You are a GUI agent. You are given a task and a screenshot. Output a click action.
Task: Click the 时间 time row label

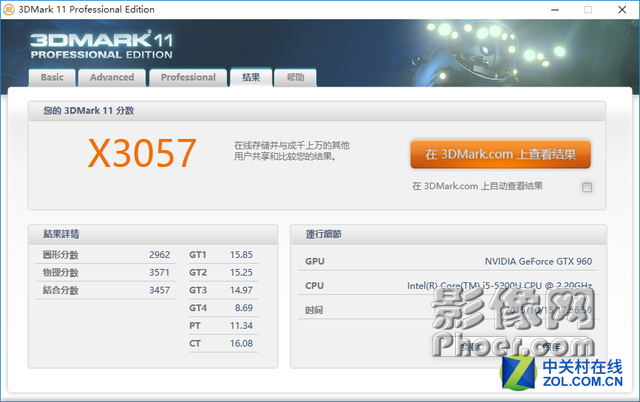(x=314, y=310)
